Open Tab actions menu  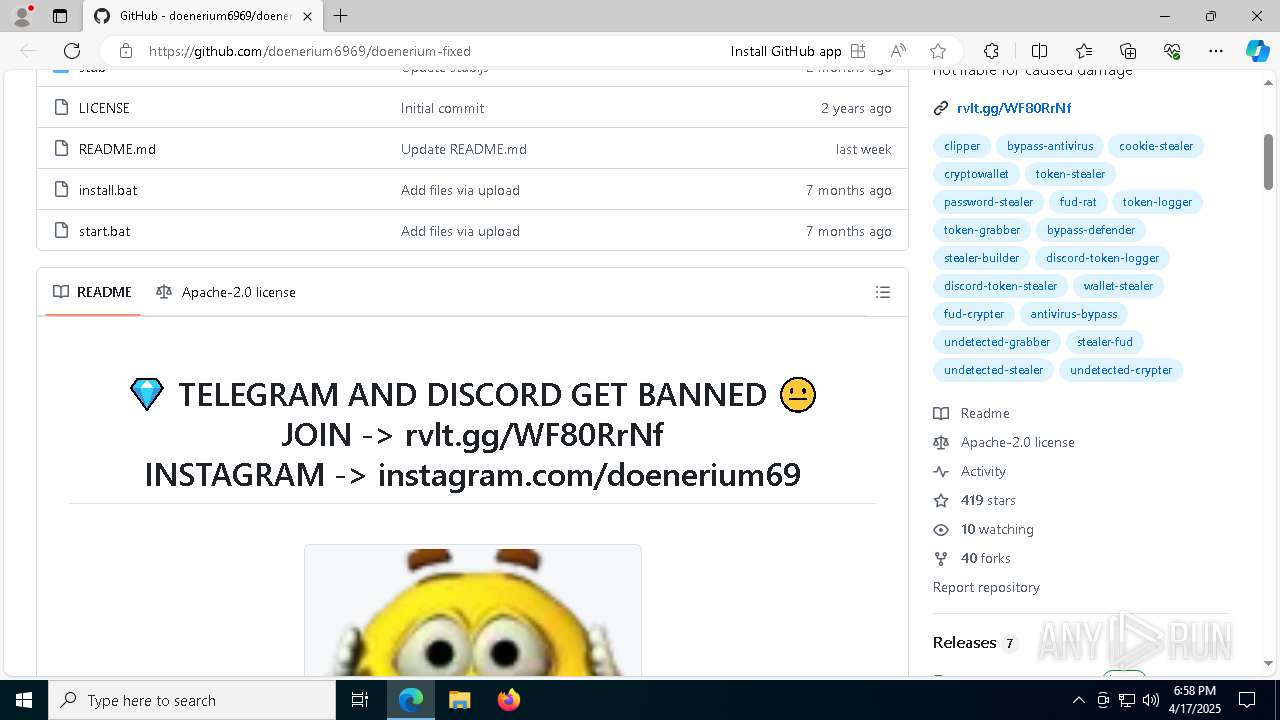click(60, 16)
